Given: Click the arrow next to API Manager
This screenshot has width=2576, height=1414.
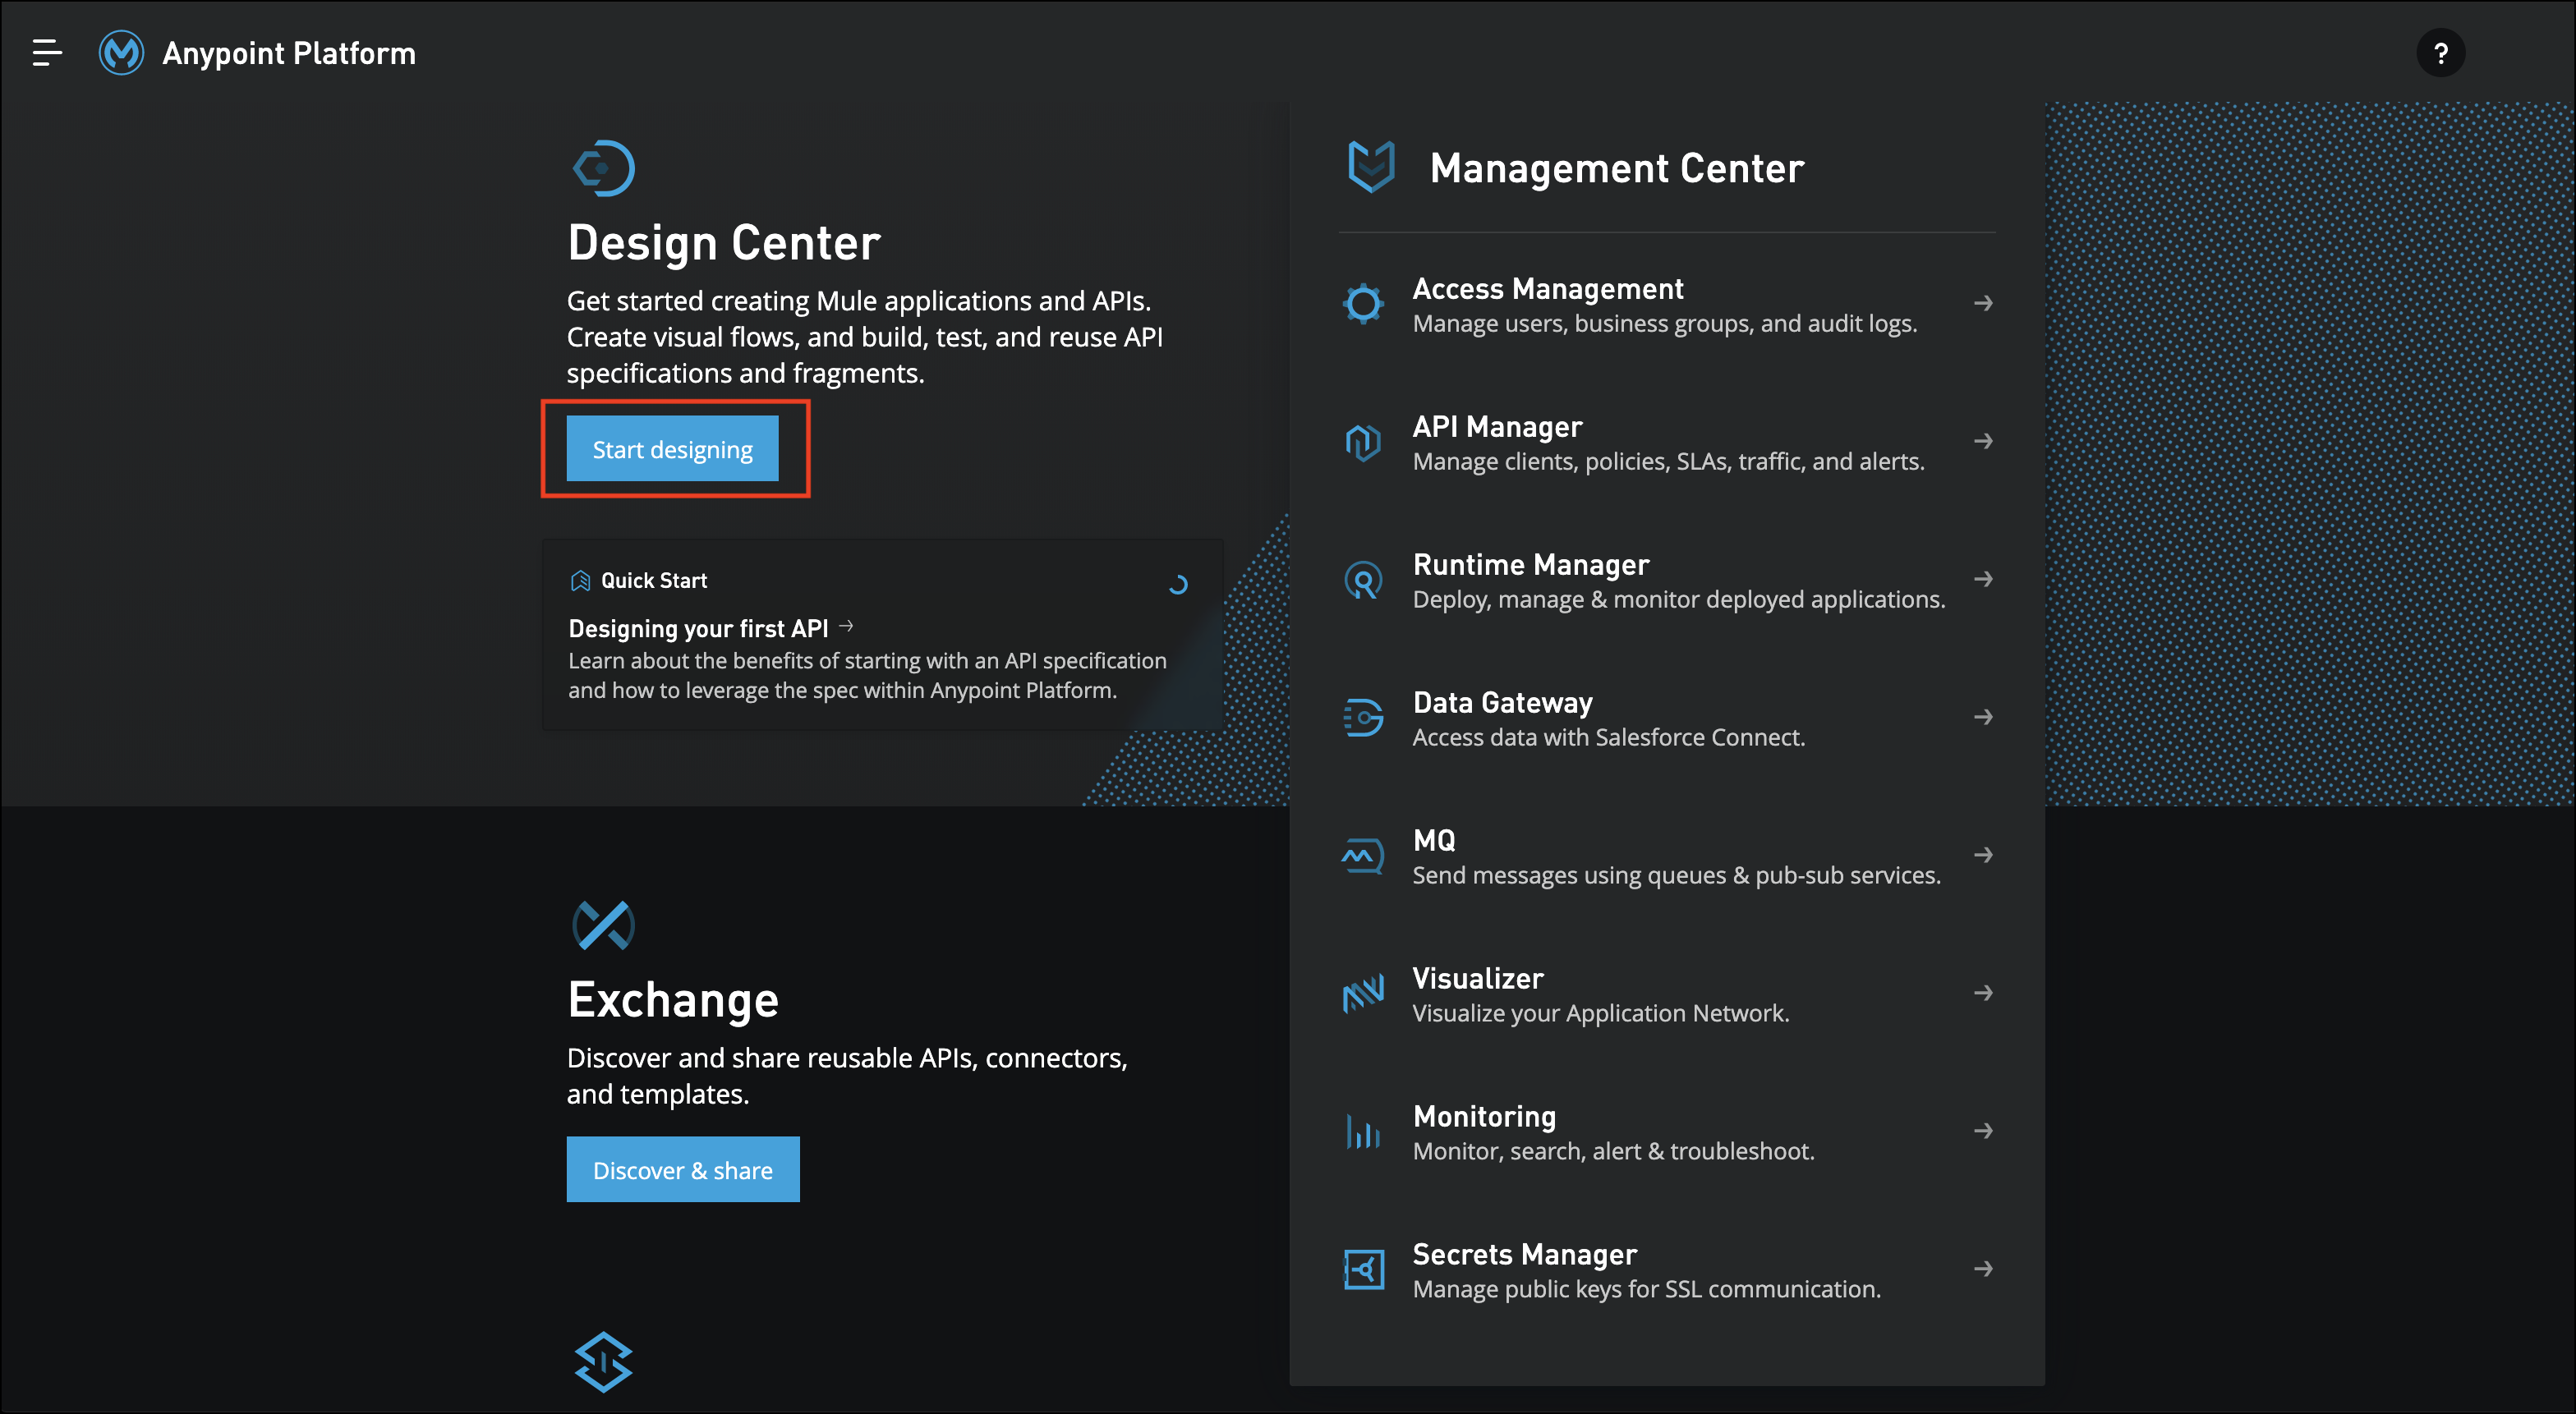Looking at the screenshot, I should point(1983,441).
